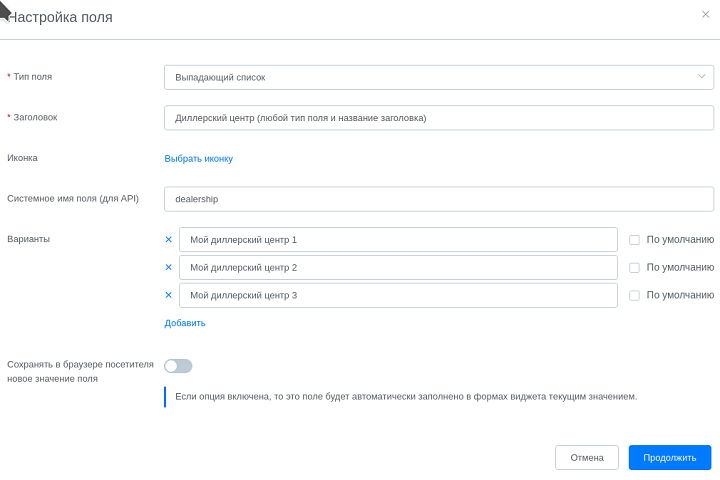This screenshot has width=720, height=480.
Task: Edit 'Мой диллерский центр 3' variant text
Action: point(398,295)
